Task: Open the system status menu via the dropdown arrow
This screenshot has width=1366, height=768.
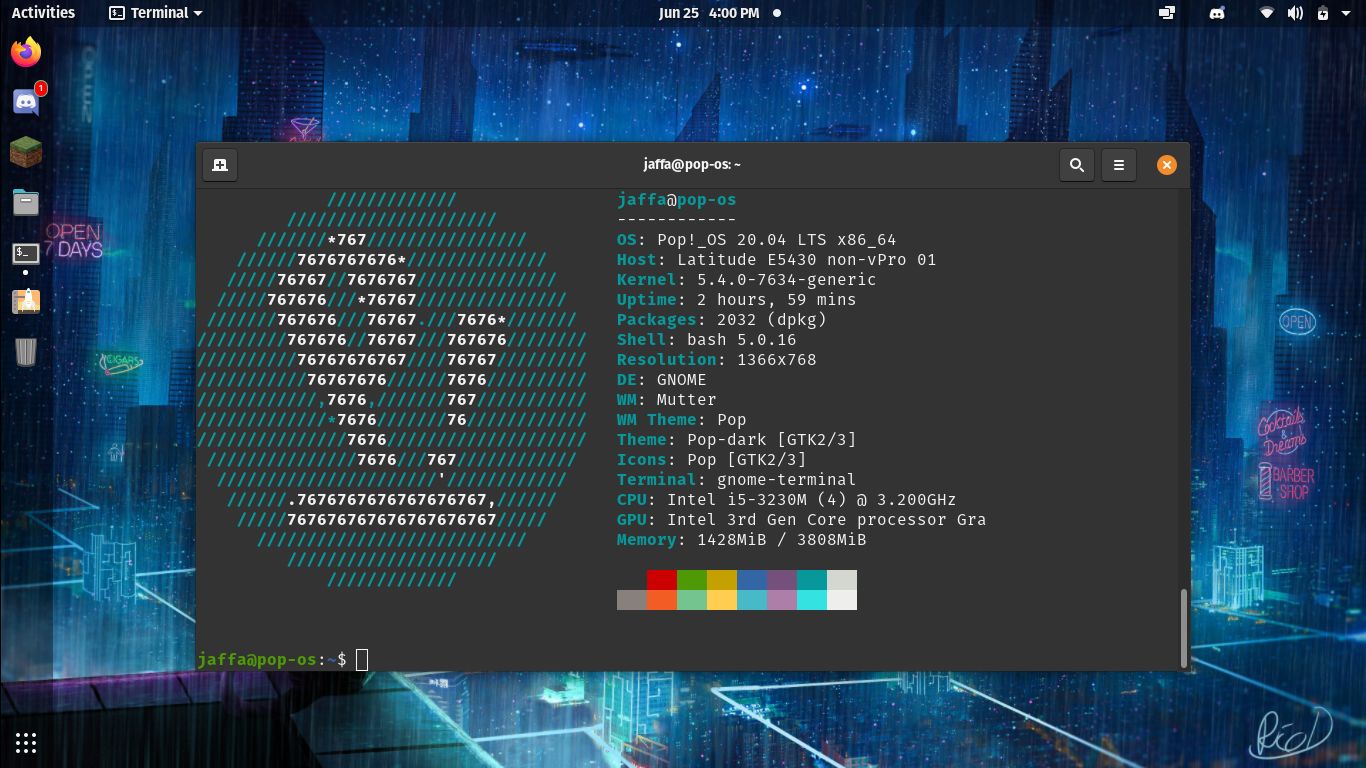Action: pos(1344,13)
